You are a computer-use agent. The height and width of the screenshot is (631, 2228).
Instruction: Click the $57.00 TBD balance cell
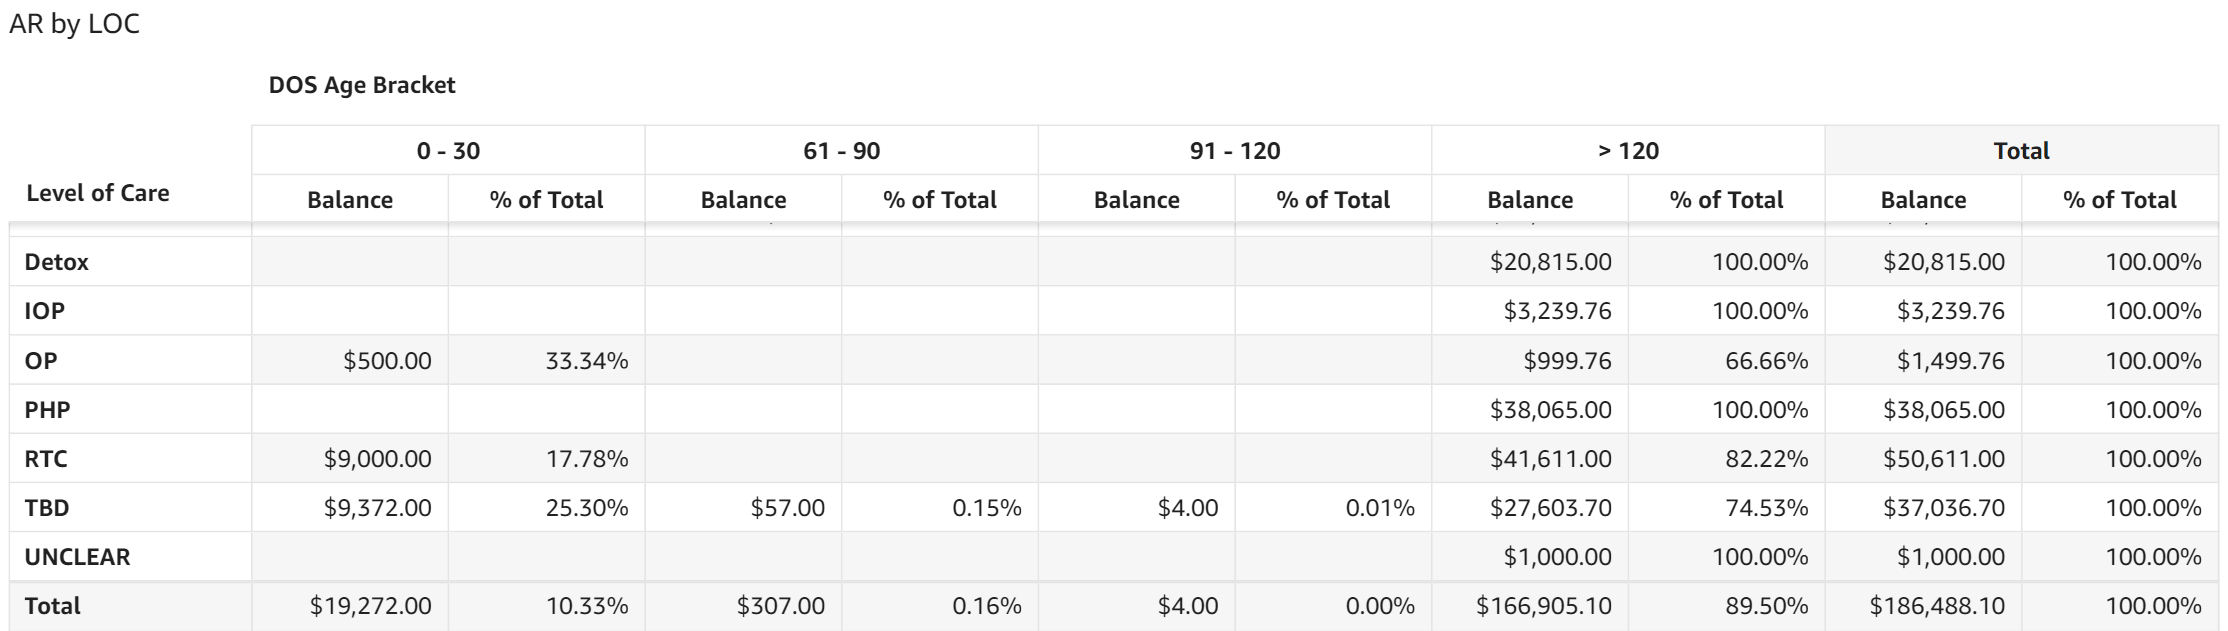tap(788, 508)
